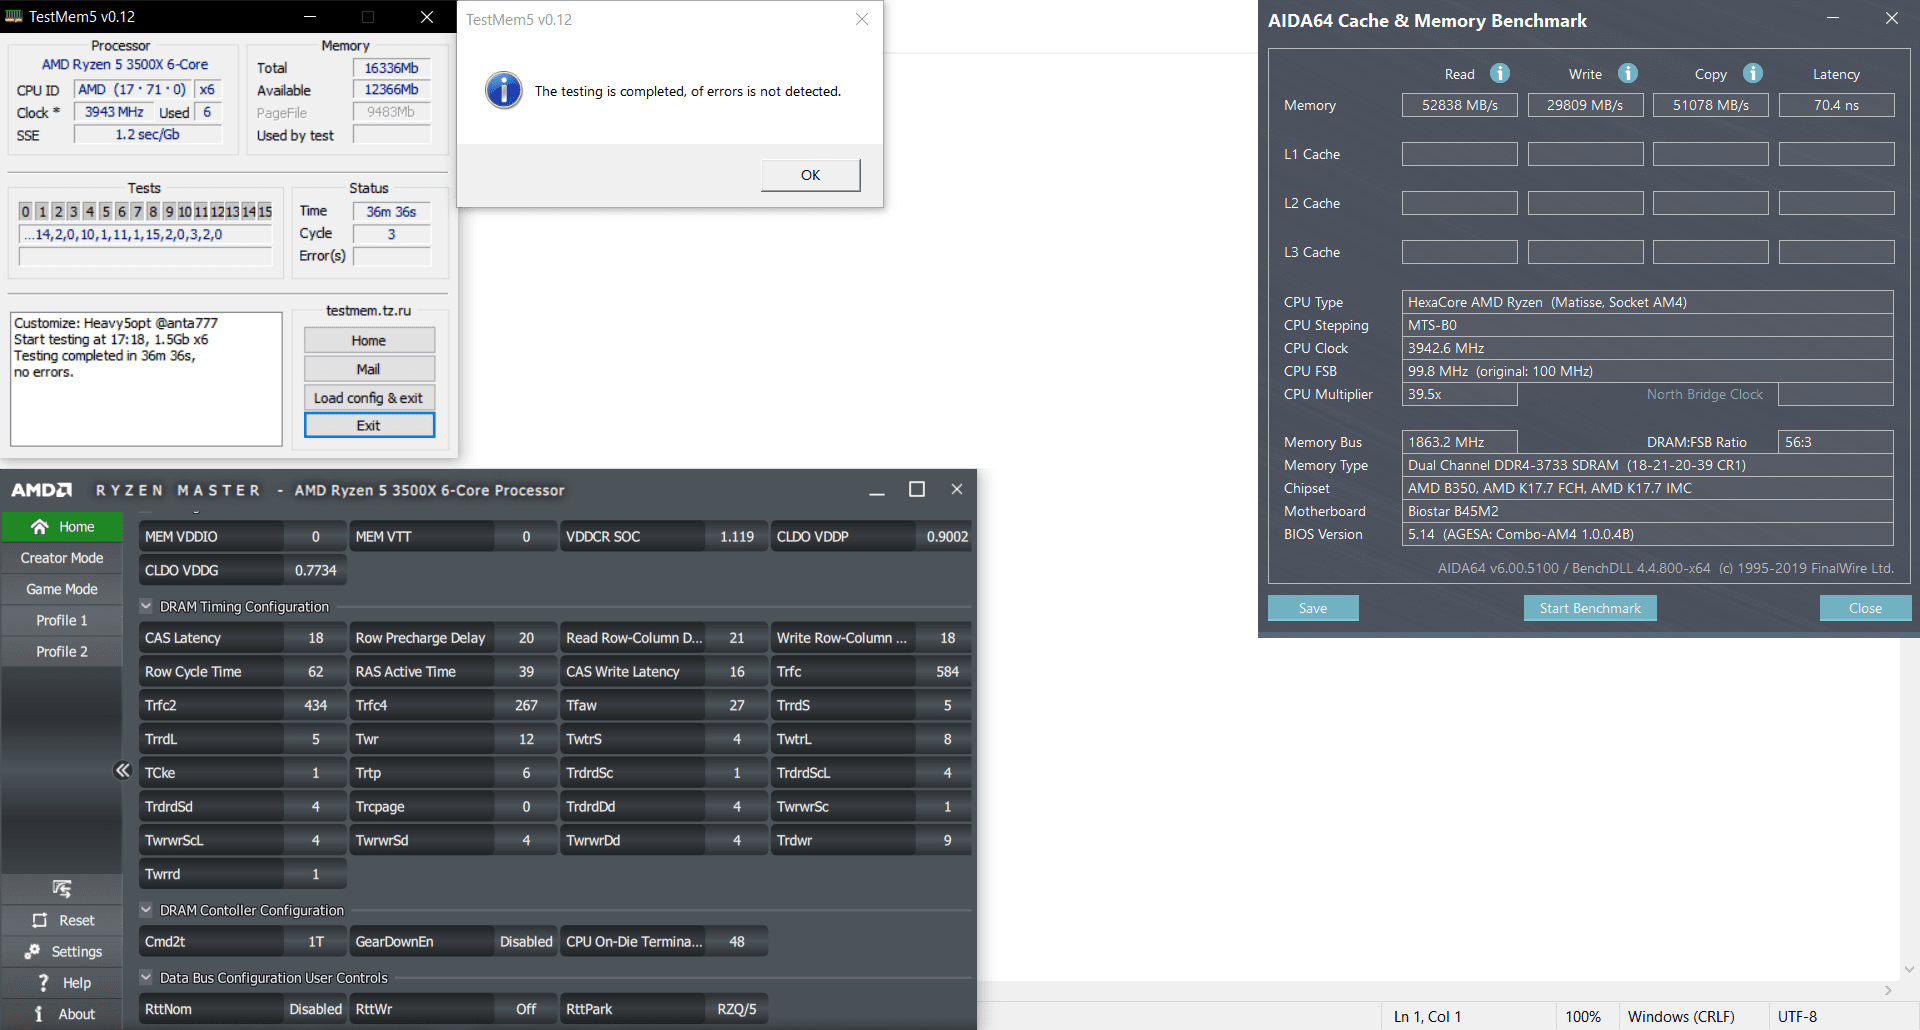Viewport: 1920px width, 1030px height.
Task: Click the DRAM:FSB Ratio 56:3 field
Action: click(x=1836, y=442)
